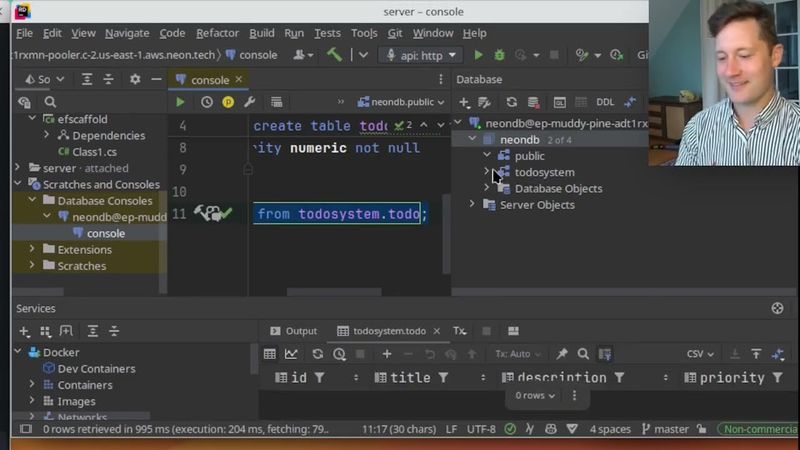800x450 pixels.
Task: Open query history clock icon
Action: [207, 102]
